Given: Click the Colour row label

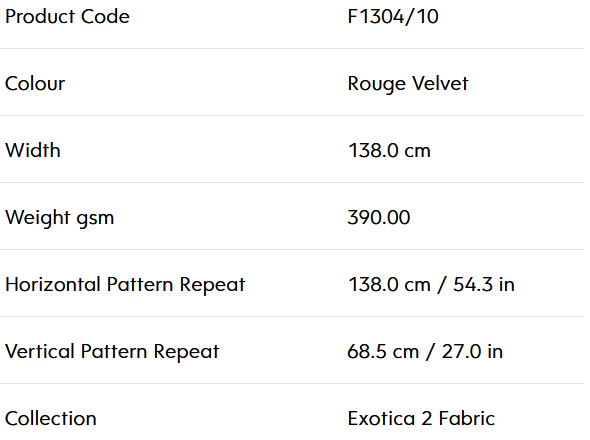Looking at the screenshot, I should point(35,83).
